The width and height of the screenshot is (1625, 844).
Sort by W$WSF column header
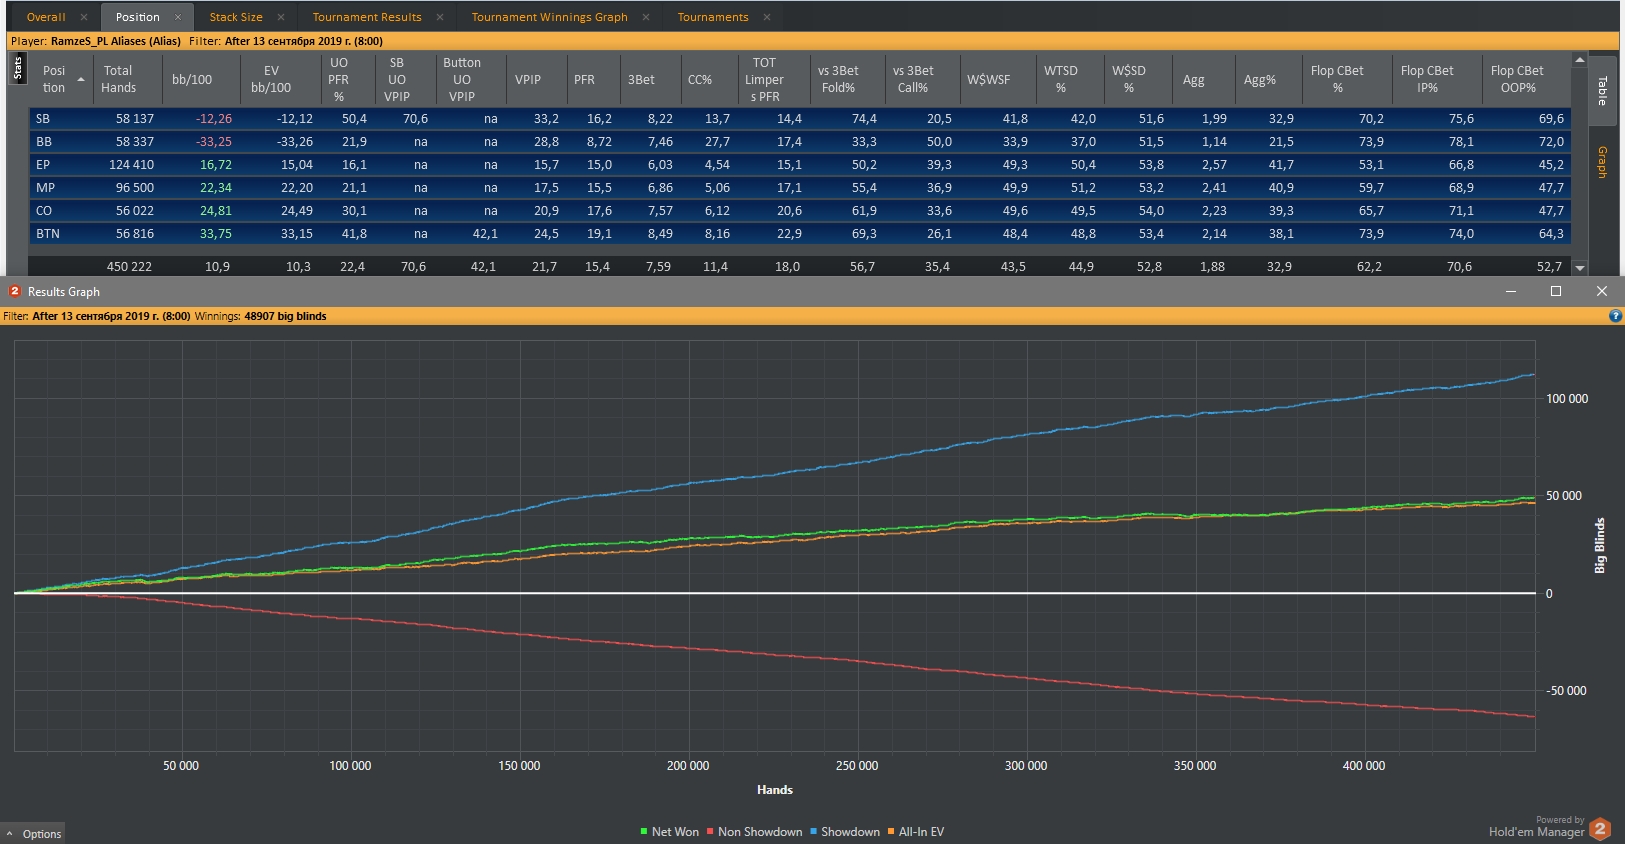(x=997, y=79)
